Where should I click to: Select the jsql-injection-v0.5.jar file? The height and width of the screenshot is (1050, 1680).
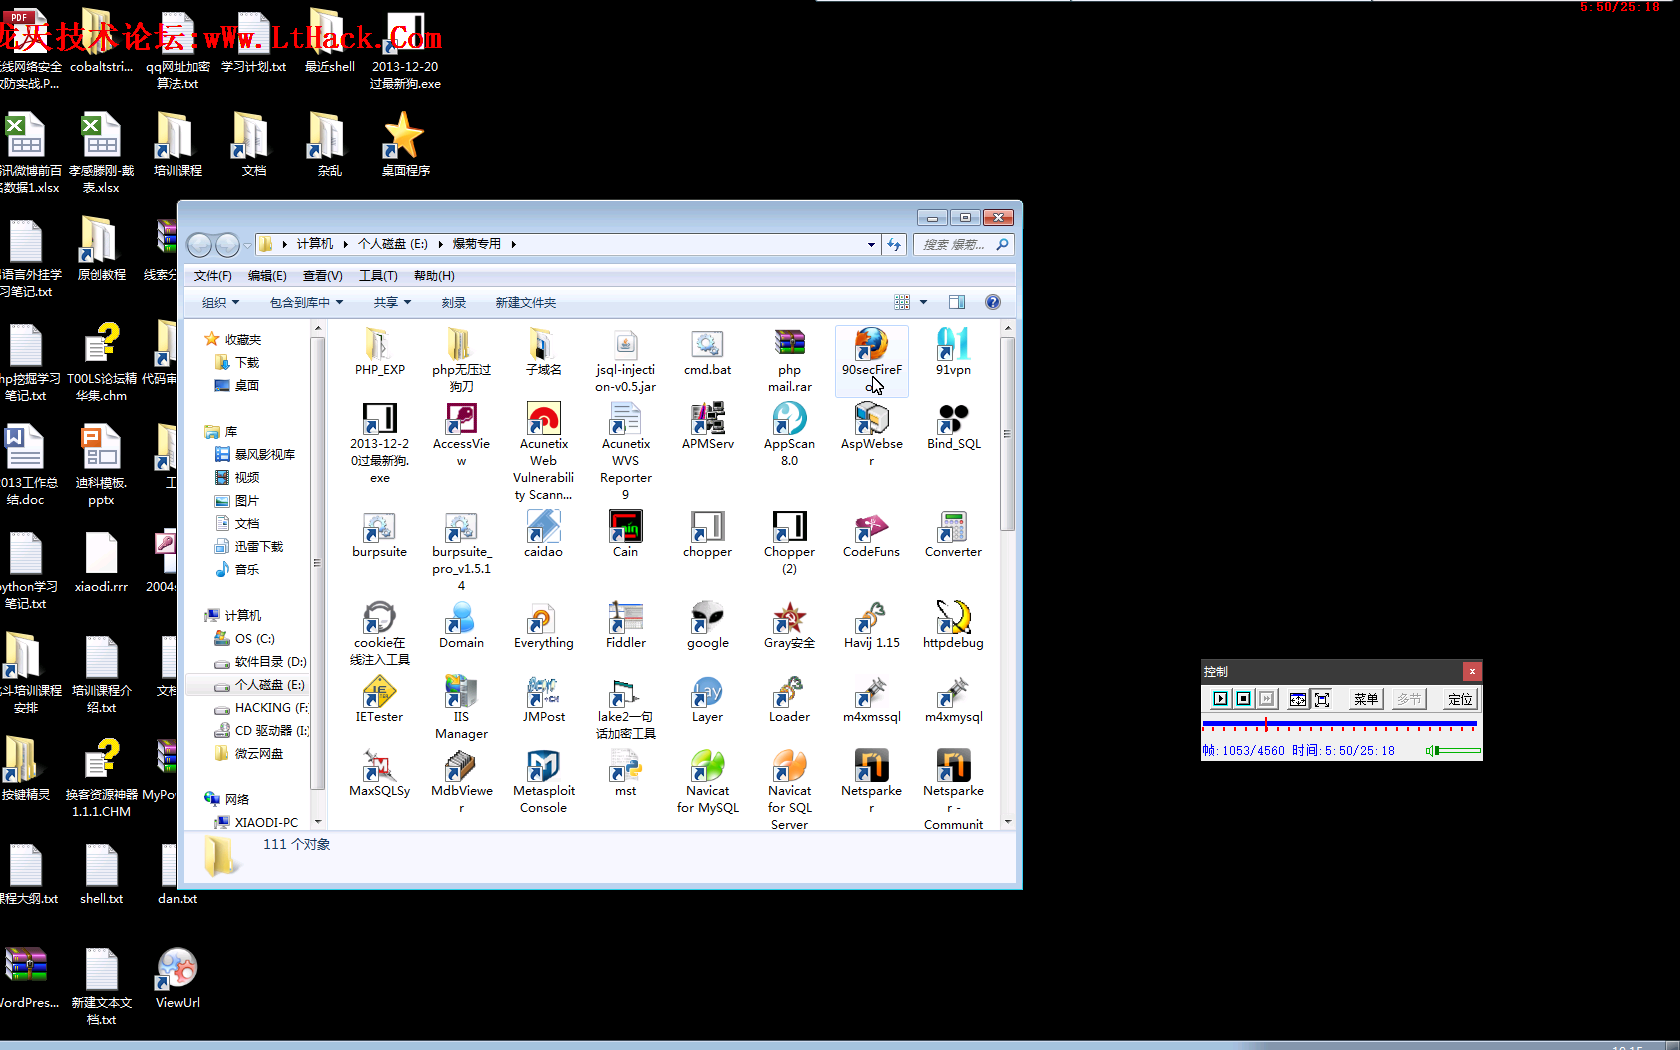(625, 360)
